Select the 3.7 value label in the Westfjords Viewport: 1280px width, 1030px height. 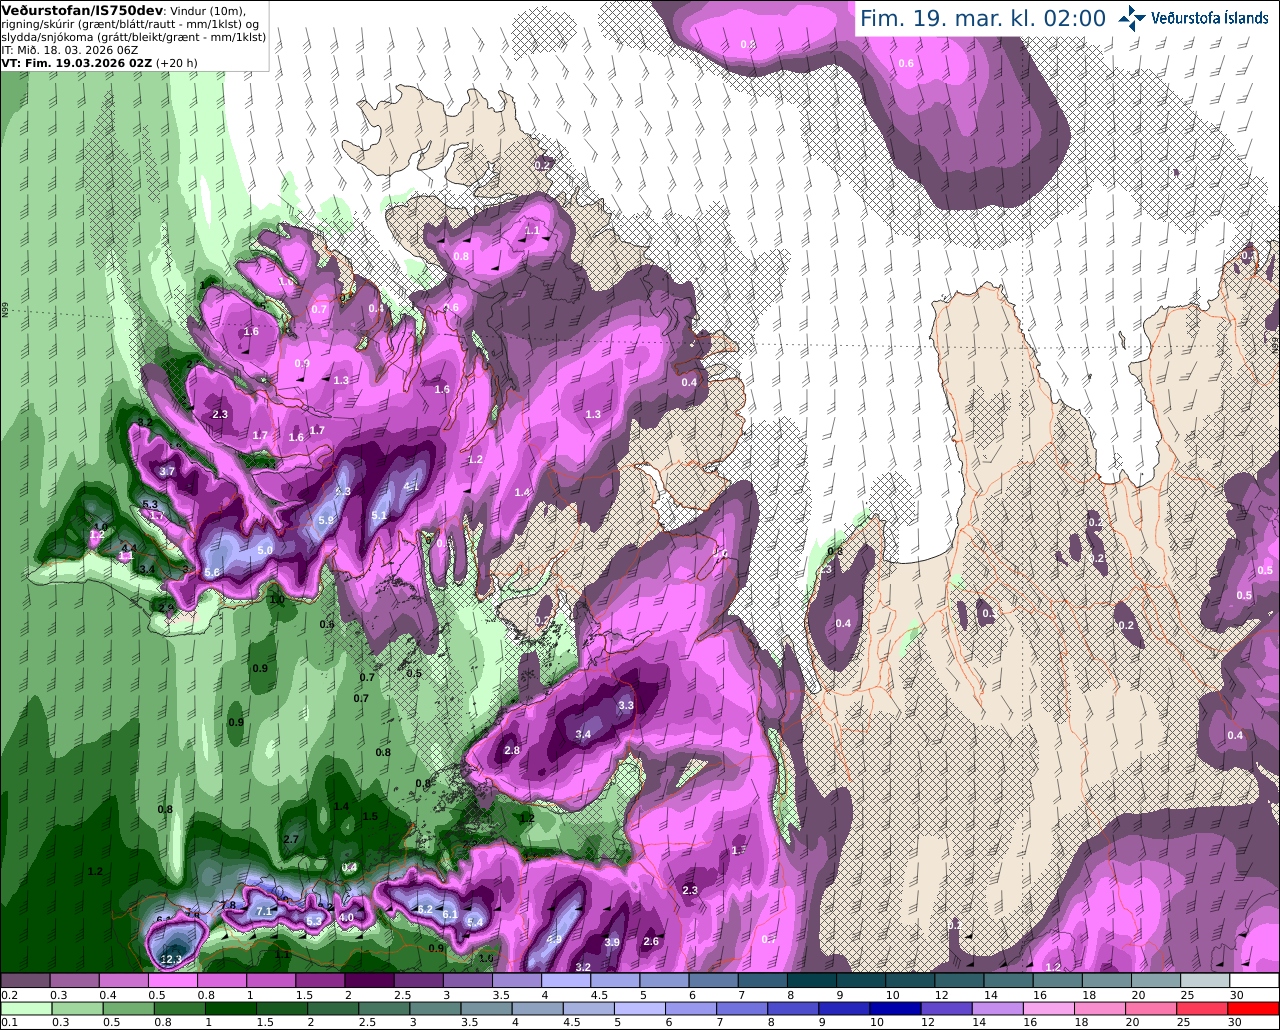[x=167, y=471]
